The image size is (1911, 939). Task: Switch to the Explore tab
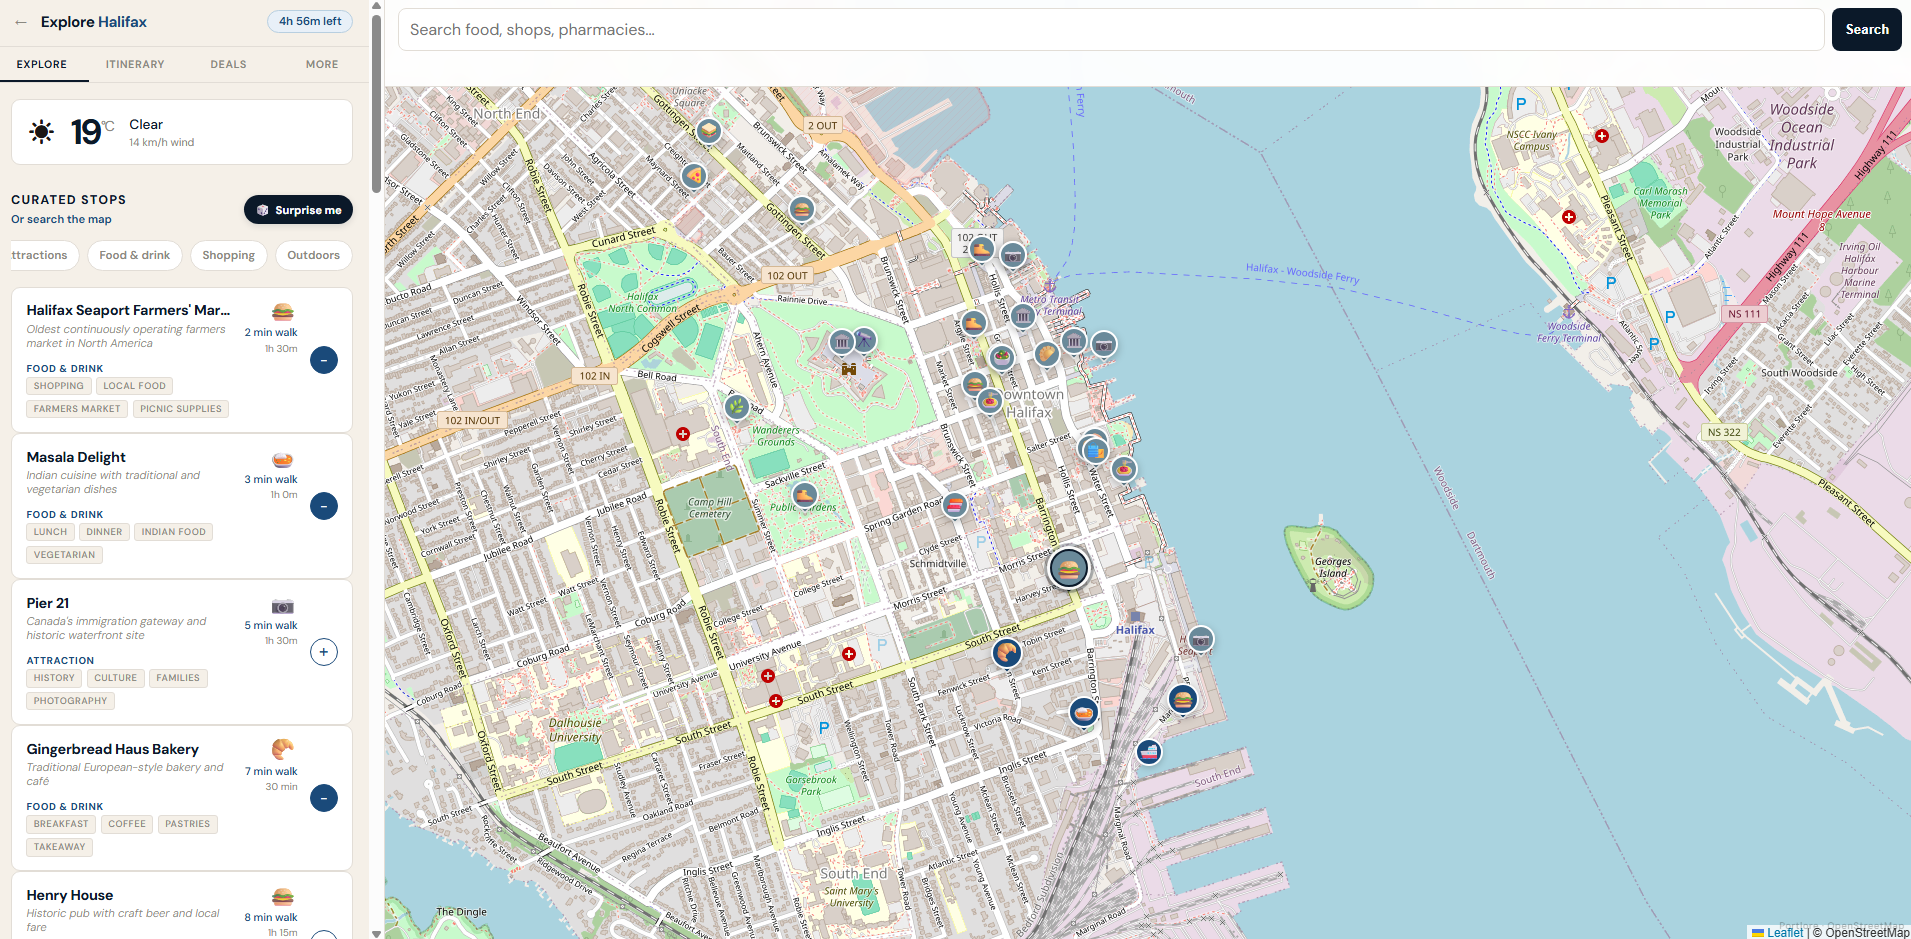[x=42, y=64]
